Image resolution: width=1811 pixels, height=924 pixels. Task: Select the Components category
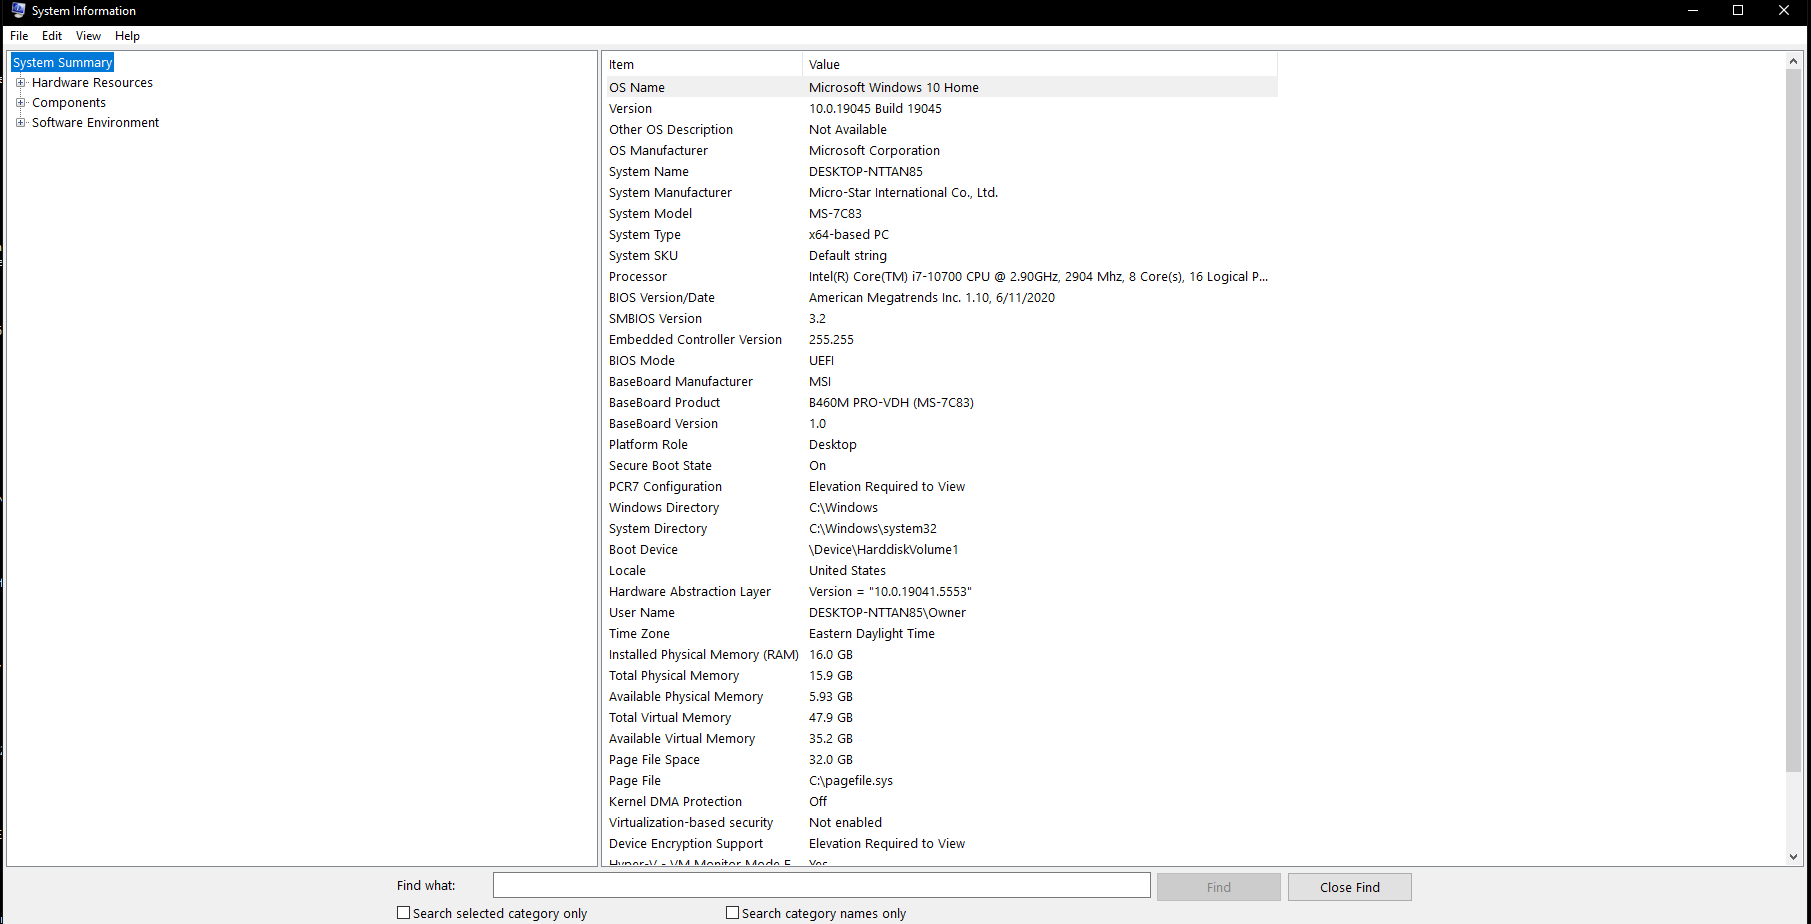(69, 103)
